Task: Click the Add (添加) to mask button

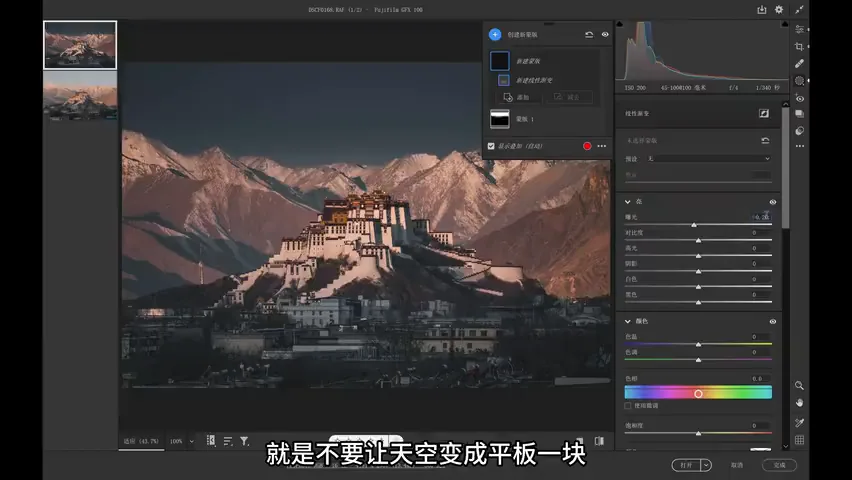Action: point(518,97)
